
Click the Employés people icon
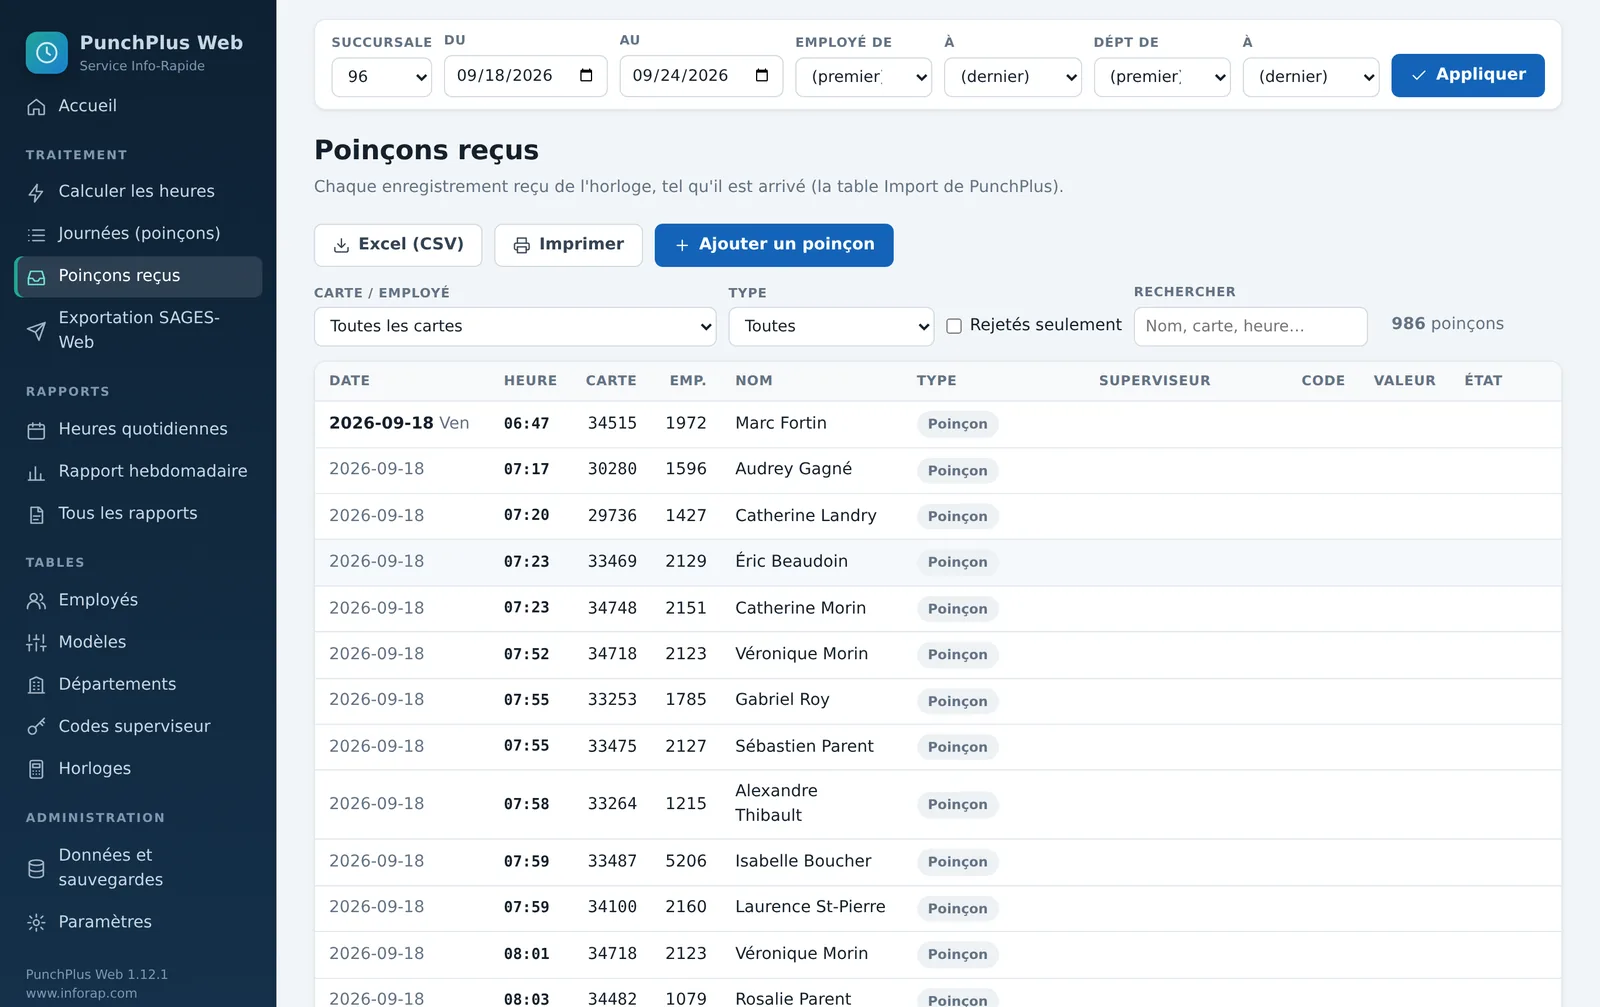(36, 601)
